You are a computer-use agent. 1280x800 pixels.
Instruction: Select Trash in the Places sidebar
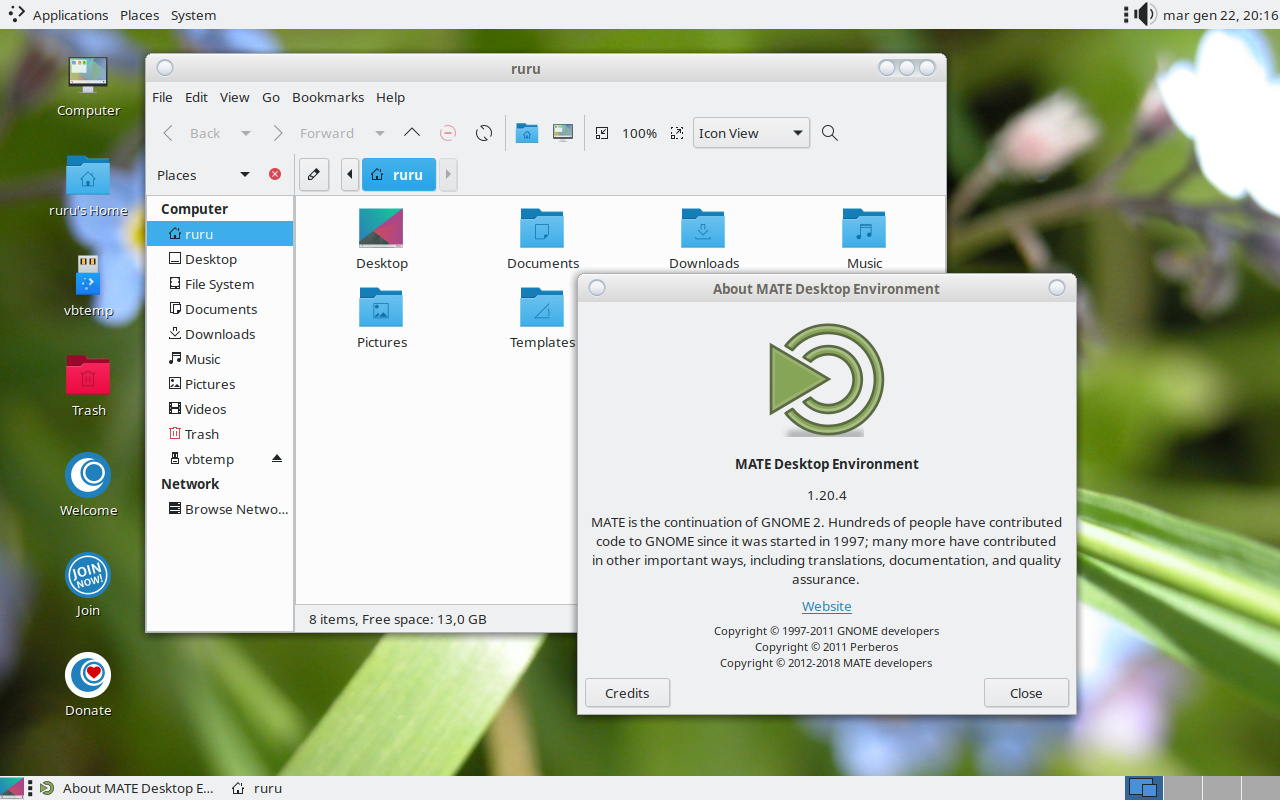(x=220, y=434)
